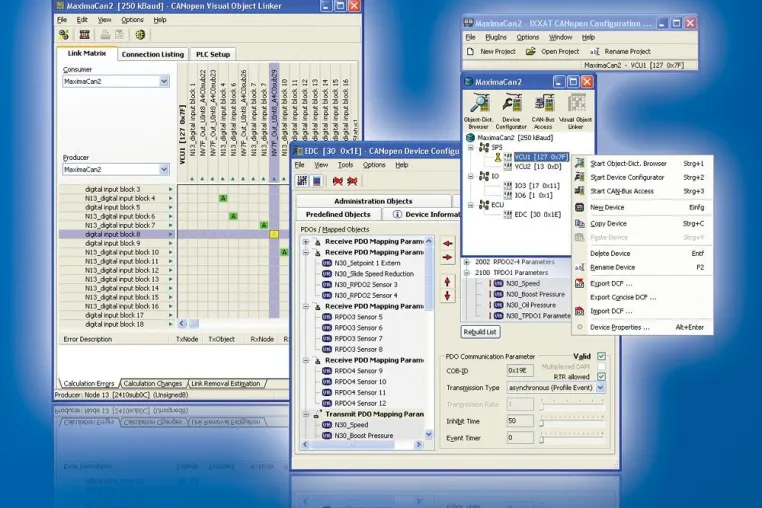Collapse the IO tree node
The width and height of the screenshot is (762, 508).
point(470,176)
